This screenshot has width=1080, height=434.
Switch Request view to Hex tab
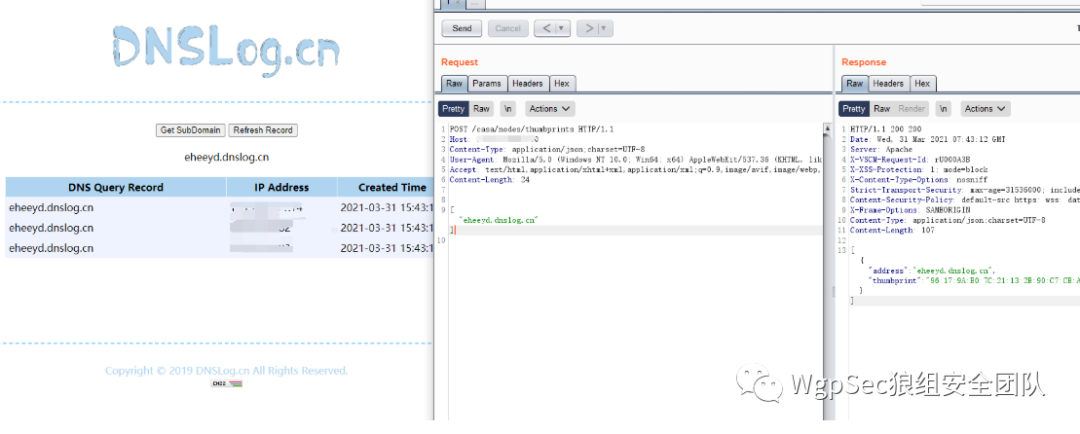tap(562, 83)
